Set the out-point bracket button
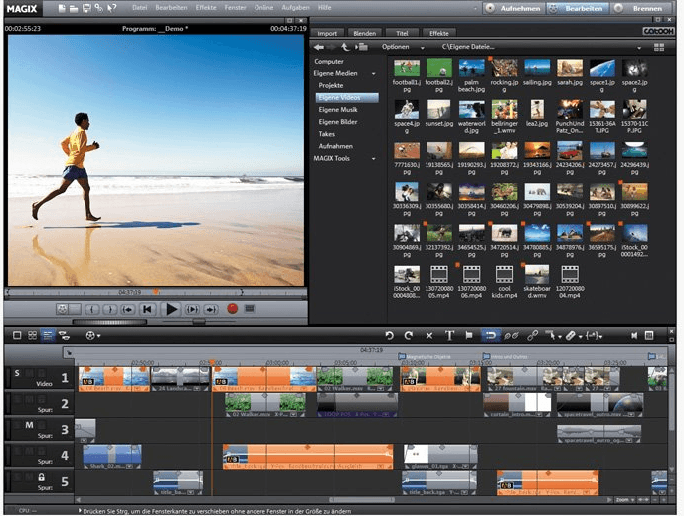 [x=110, y=309]
